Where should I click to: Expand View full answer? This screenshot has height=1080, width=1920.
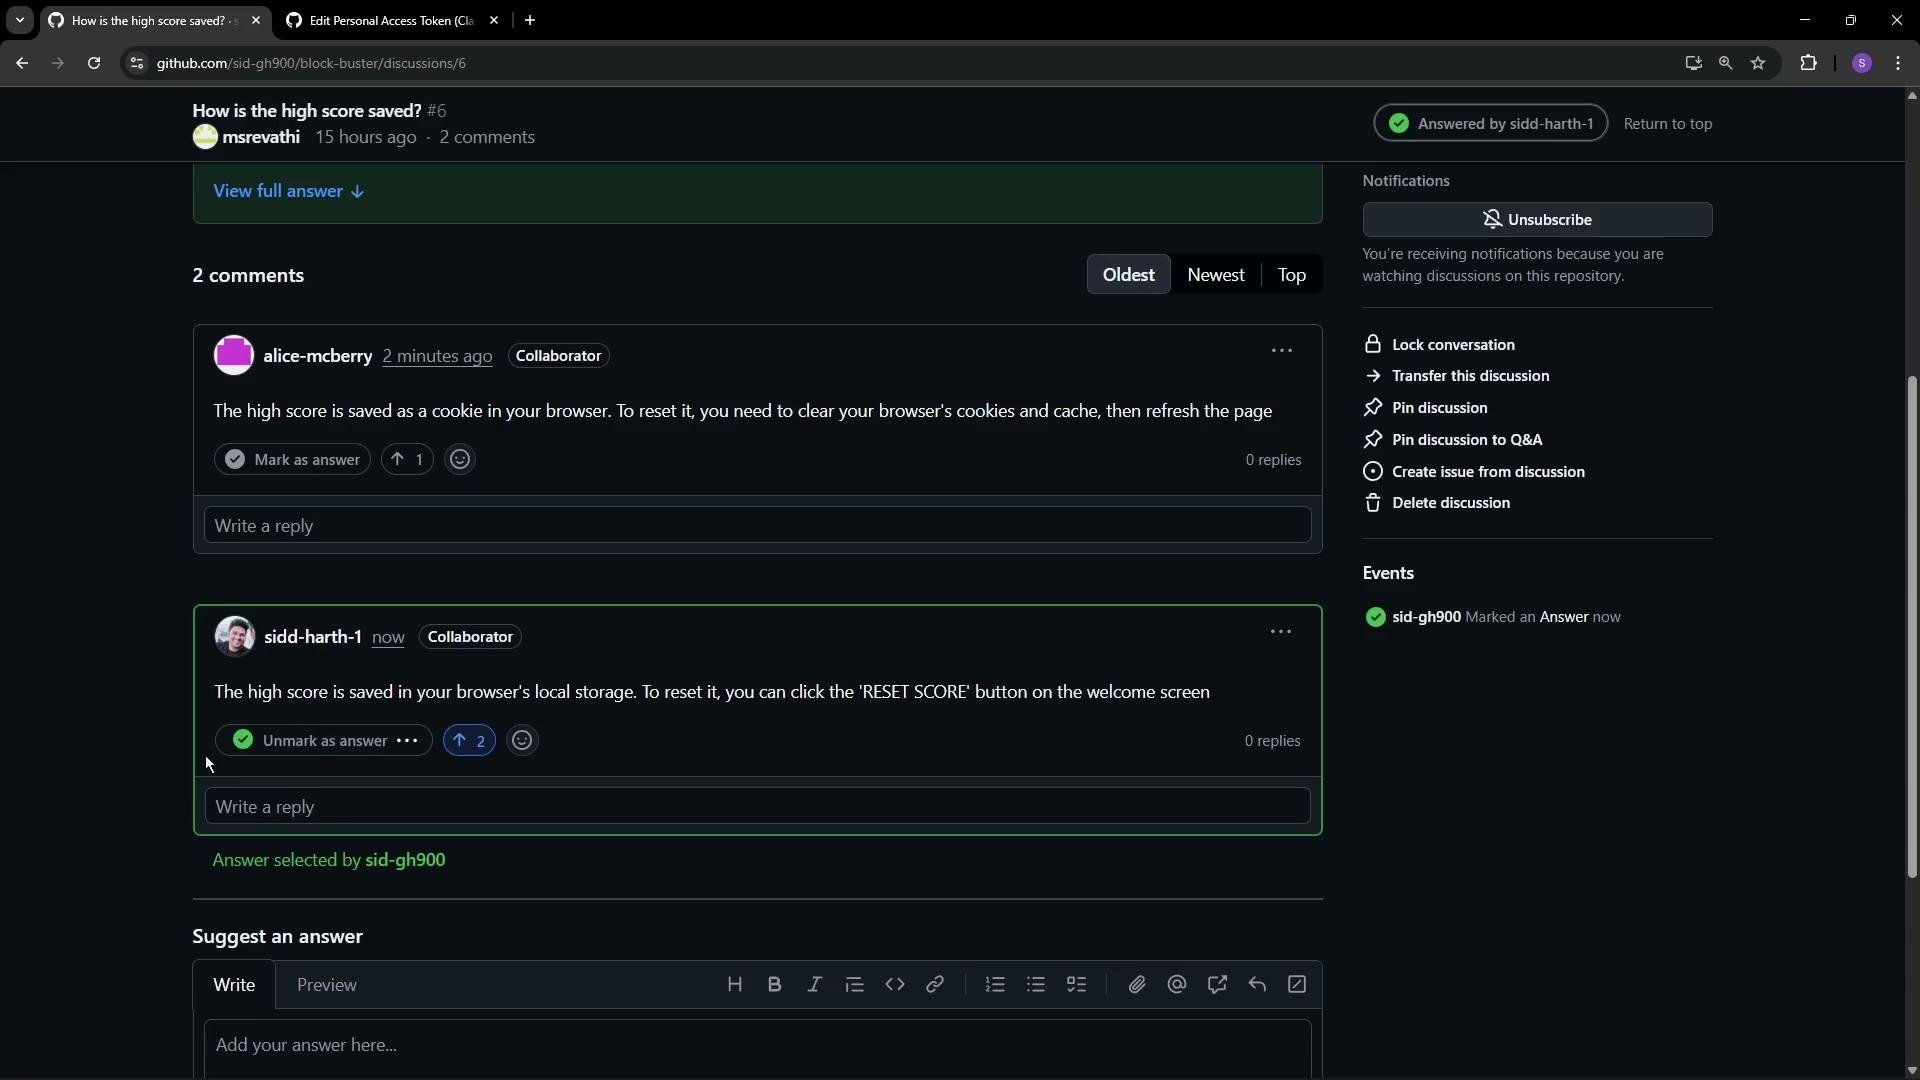[x=289, y=191]
